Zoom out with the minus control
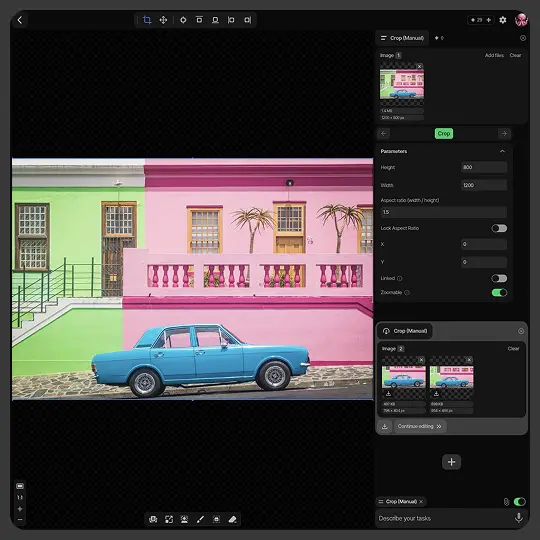Screen dimensions: 540x540 pos(20,520)
